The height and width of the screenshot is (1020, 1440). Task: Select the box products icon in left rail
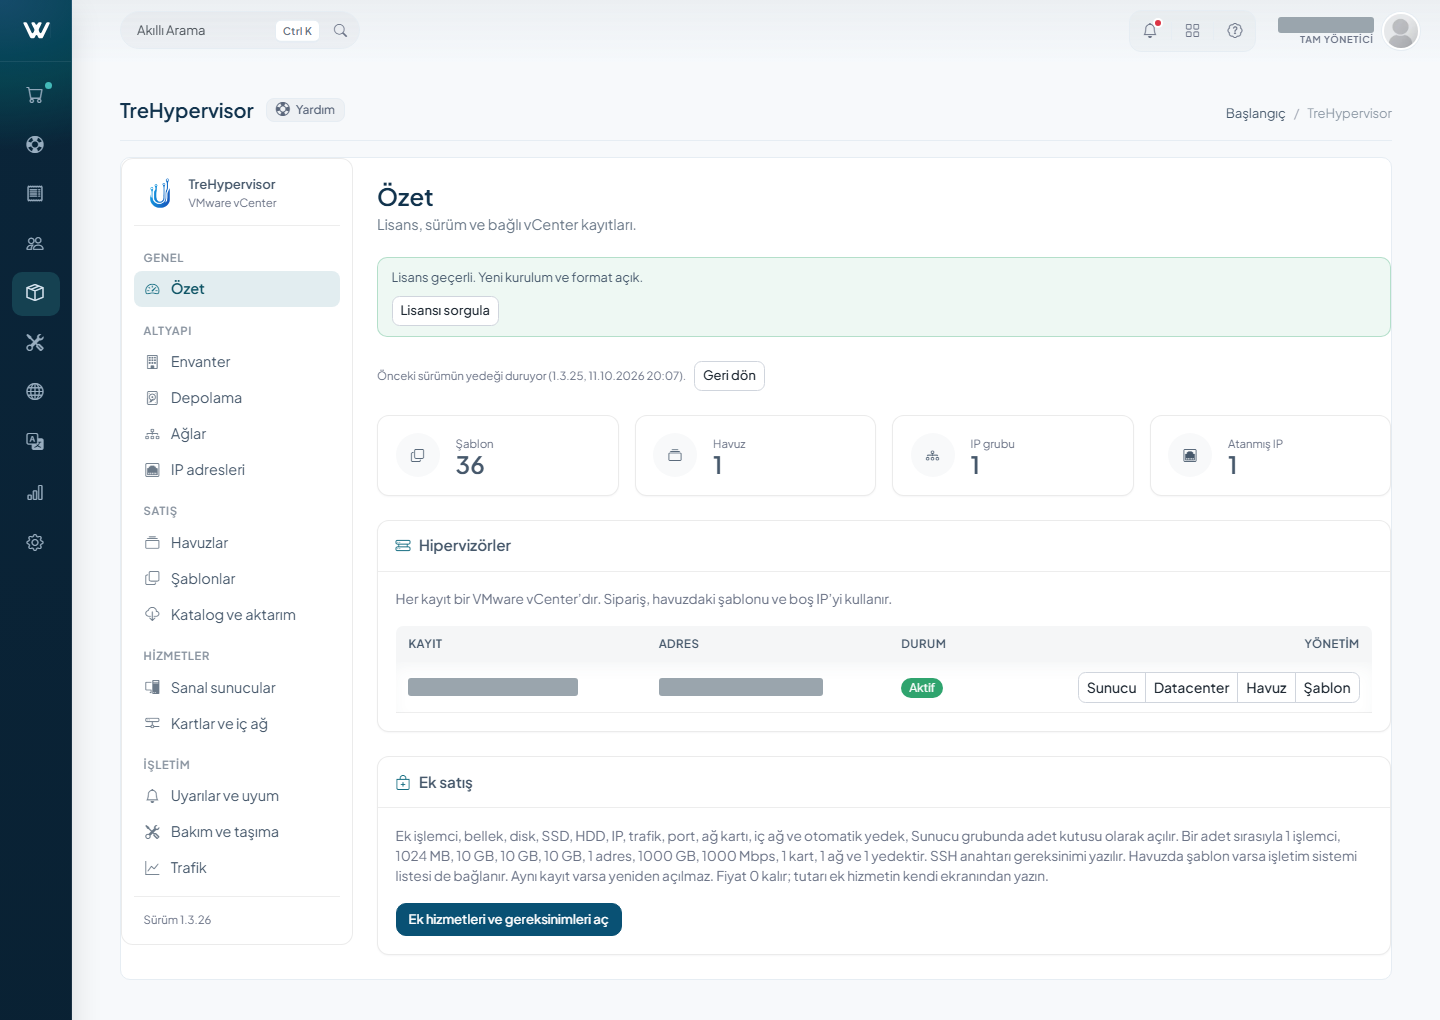(35, 293)
